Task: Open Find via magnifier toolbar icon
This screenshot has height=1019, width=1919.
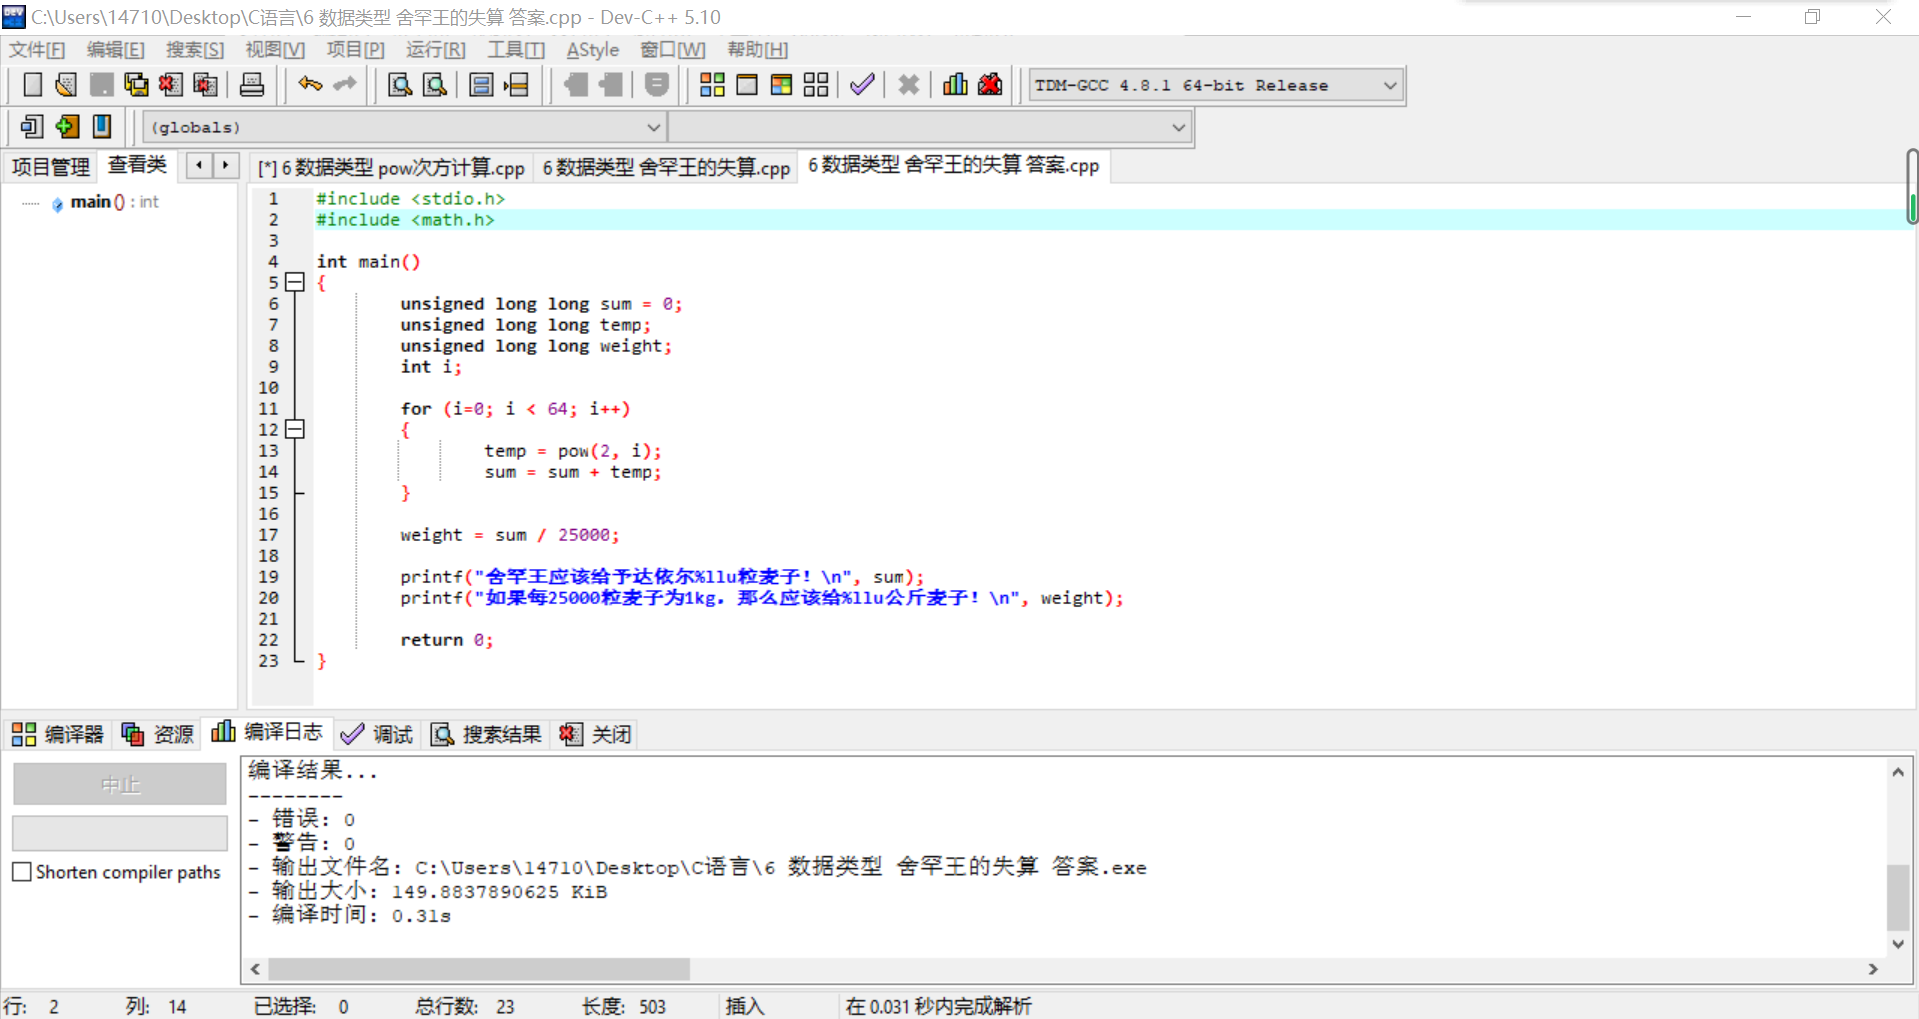Action: (x=400, y=85)
